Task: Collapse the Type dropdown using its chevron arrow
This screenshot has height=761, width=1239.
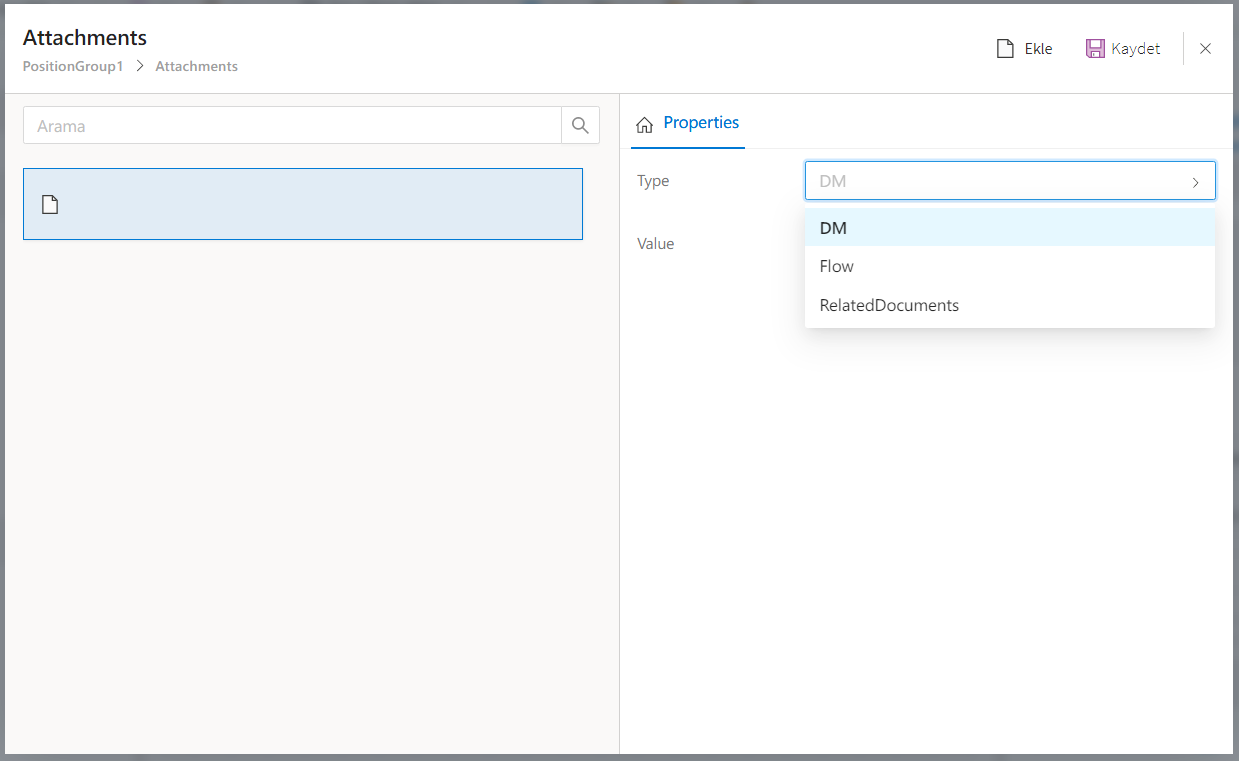Action: point(1195,182)
